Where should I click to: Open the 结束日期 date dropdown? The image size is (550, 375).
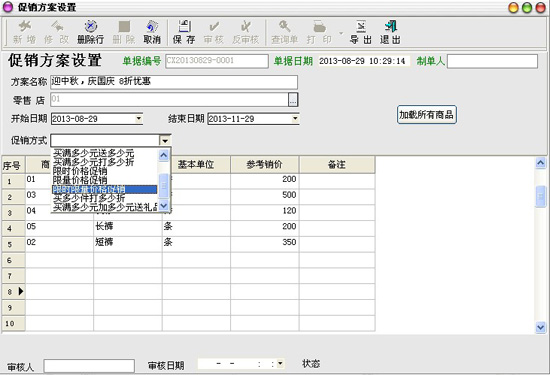click(x=295, y=119)
